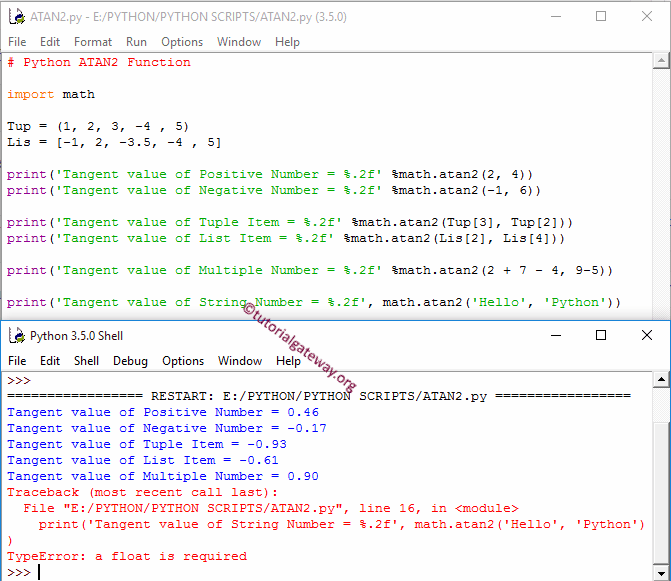
Task: Open Options menu in Python Shell
Action: click(x=183, y=361)
